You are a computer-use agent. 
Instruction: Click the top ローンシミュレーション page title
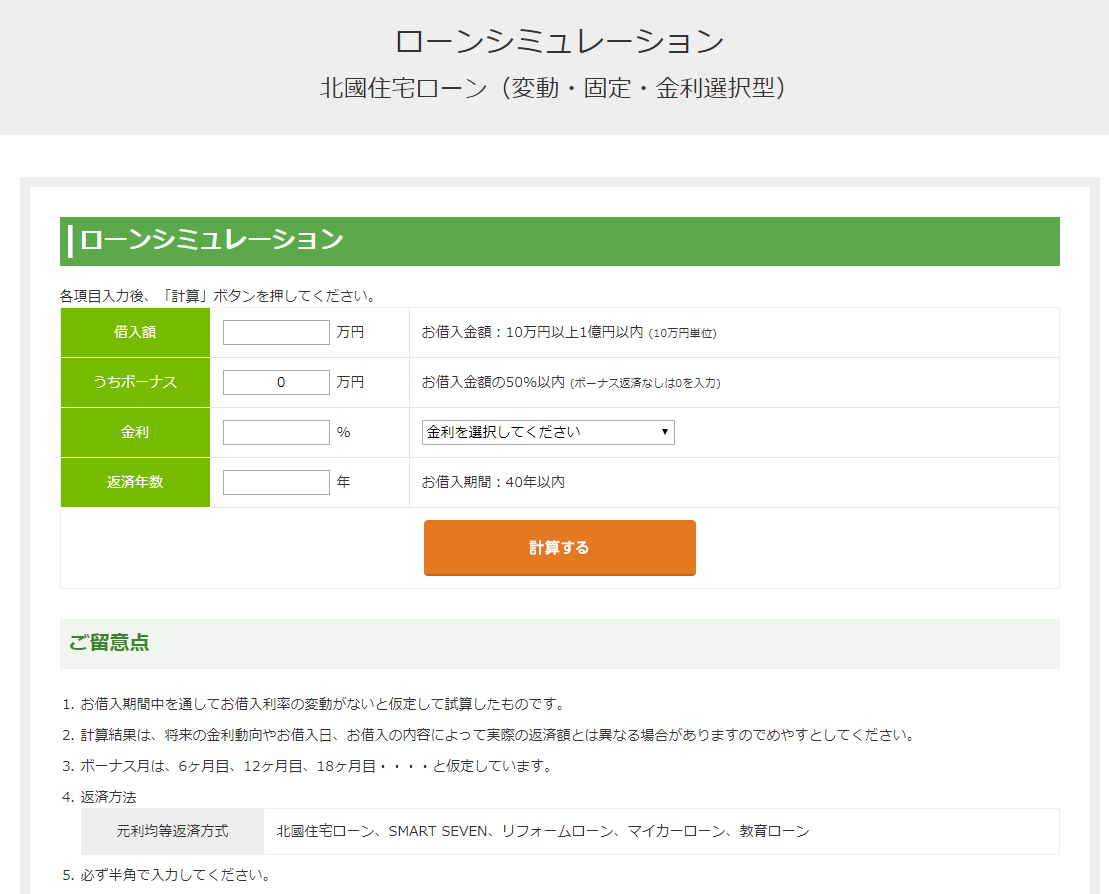(559, 42)
